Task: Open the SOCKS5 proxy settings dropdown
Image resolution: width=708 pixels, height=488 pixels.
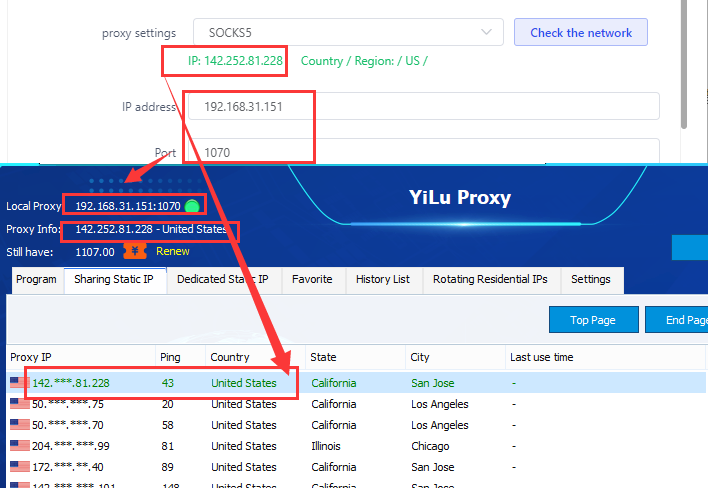Action: (x=348, y=33)
